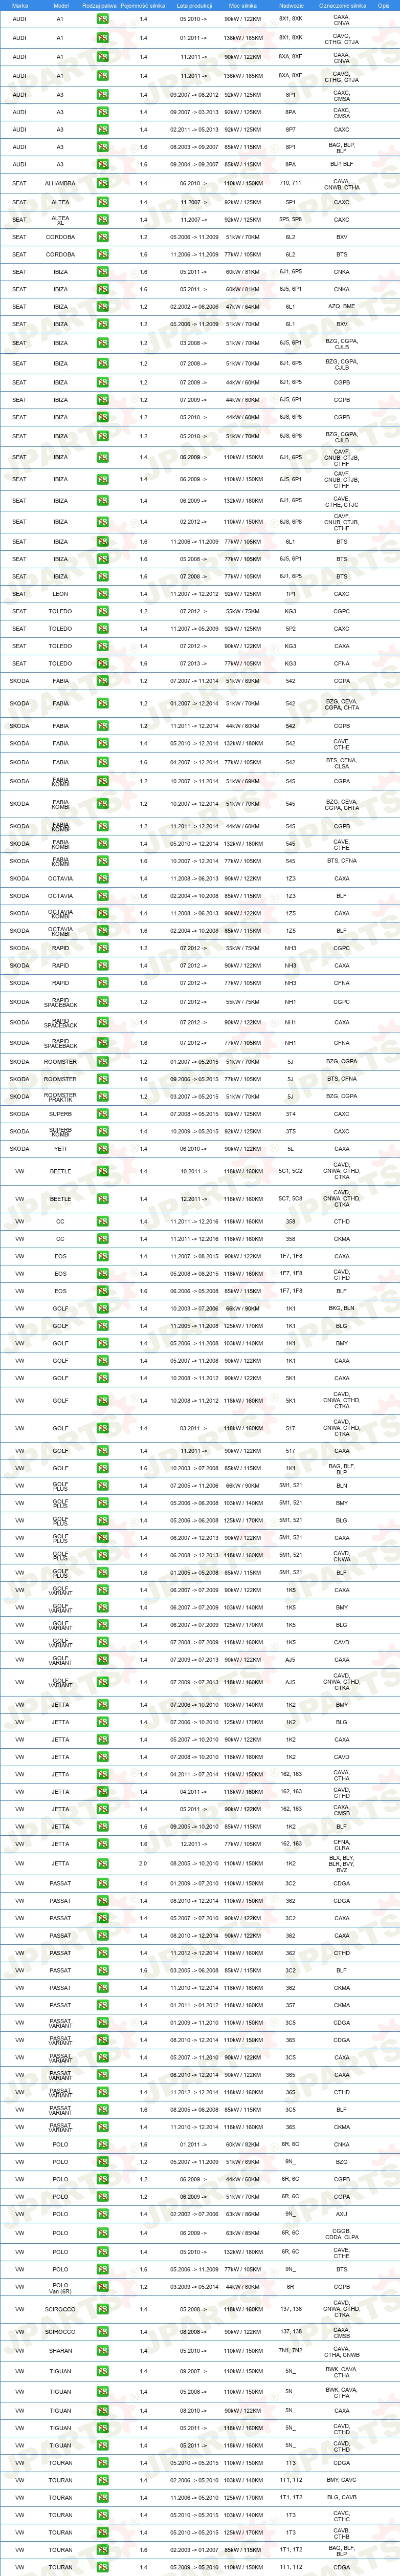This screenshot has width=400, height=2576.
Task: Click fuel icon in Beetle 10.2011 row
Action: tap(103, 1172)
